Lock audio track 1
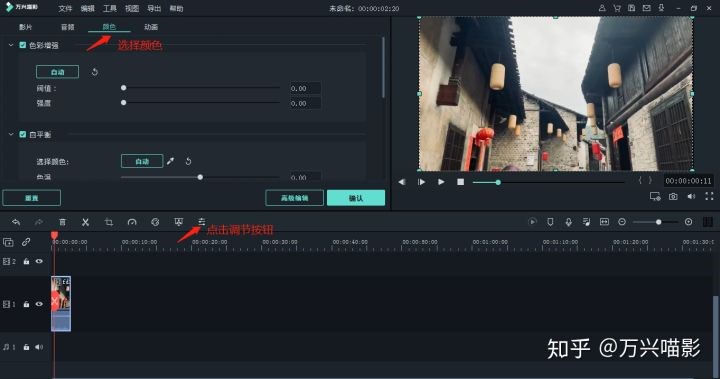 26,347
